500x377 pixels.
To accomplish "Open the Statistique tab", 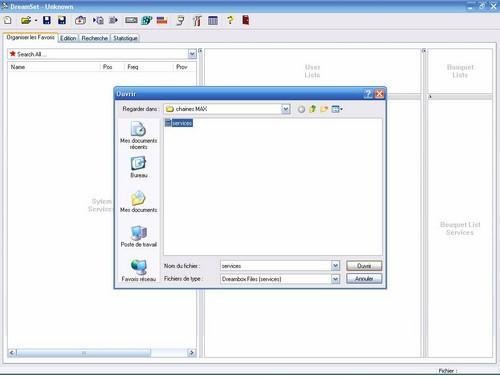I will pos(125,38).
